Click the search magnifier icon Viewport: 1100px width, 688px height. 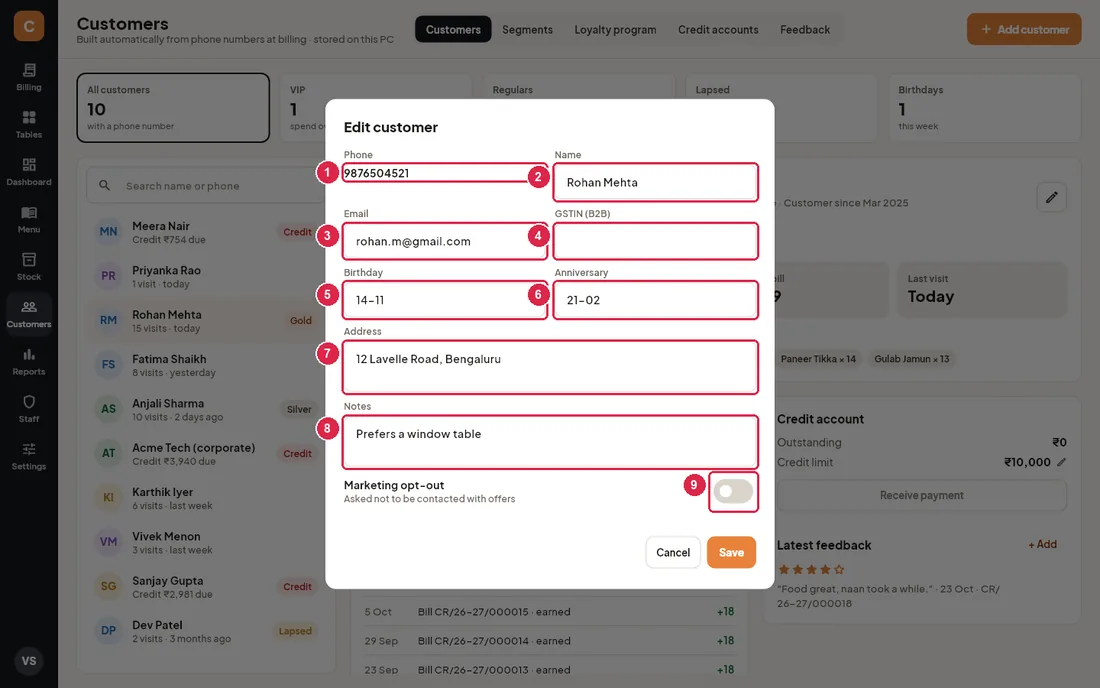[x=105, y=185]
